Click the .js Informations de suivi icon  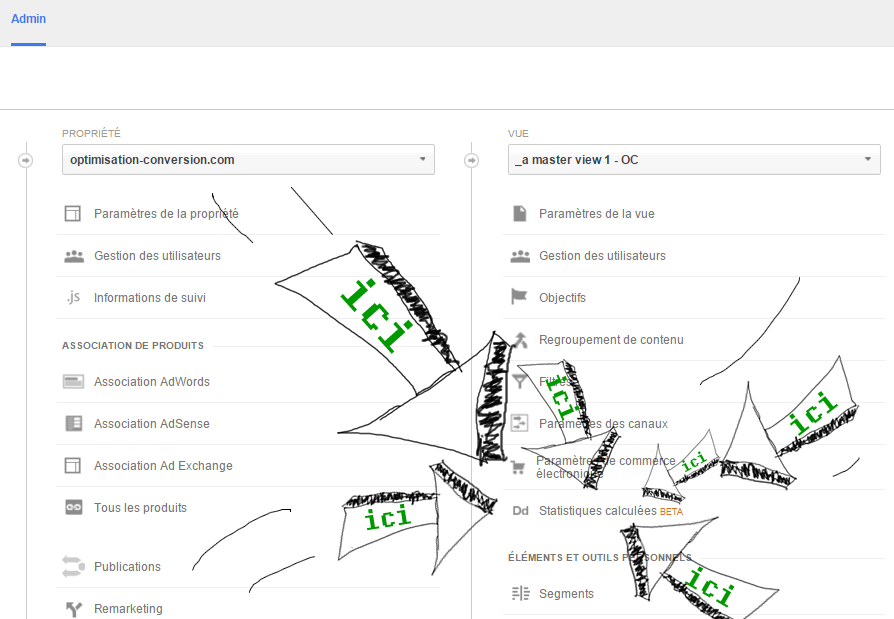coord(73,298)
